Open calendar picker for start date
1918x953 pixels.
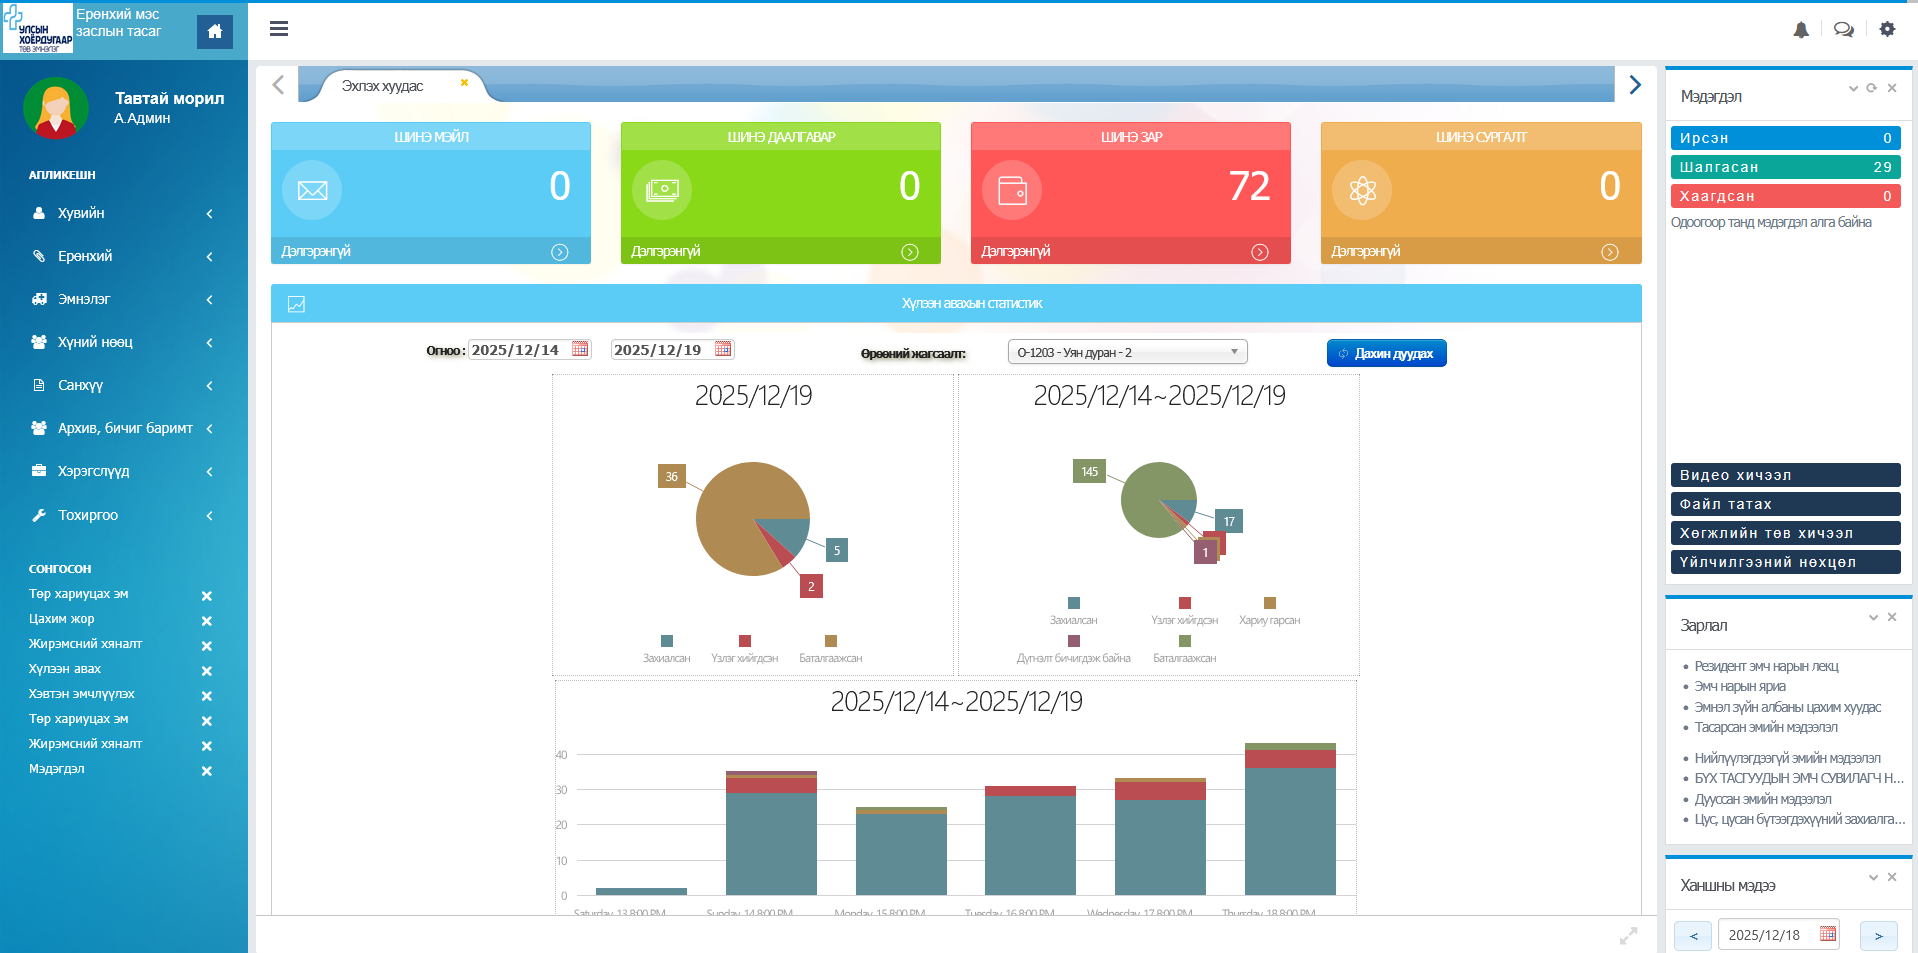click(x=580, y=349)
